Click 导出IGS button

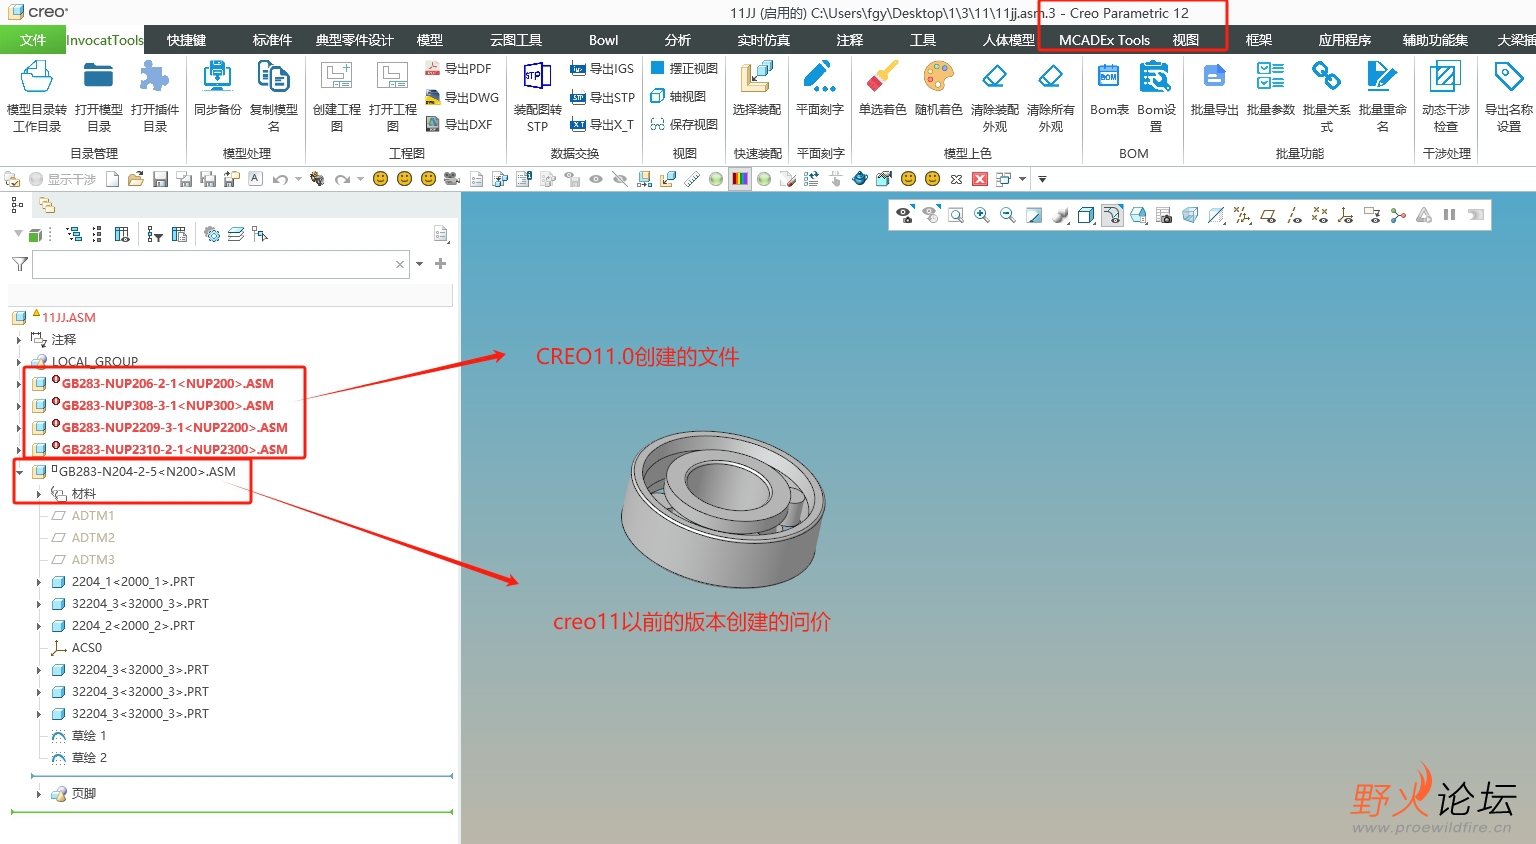pyautogui.click(x=602, y=69)
